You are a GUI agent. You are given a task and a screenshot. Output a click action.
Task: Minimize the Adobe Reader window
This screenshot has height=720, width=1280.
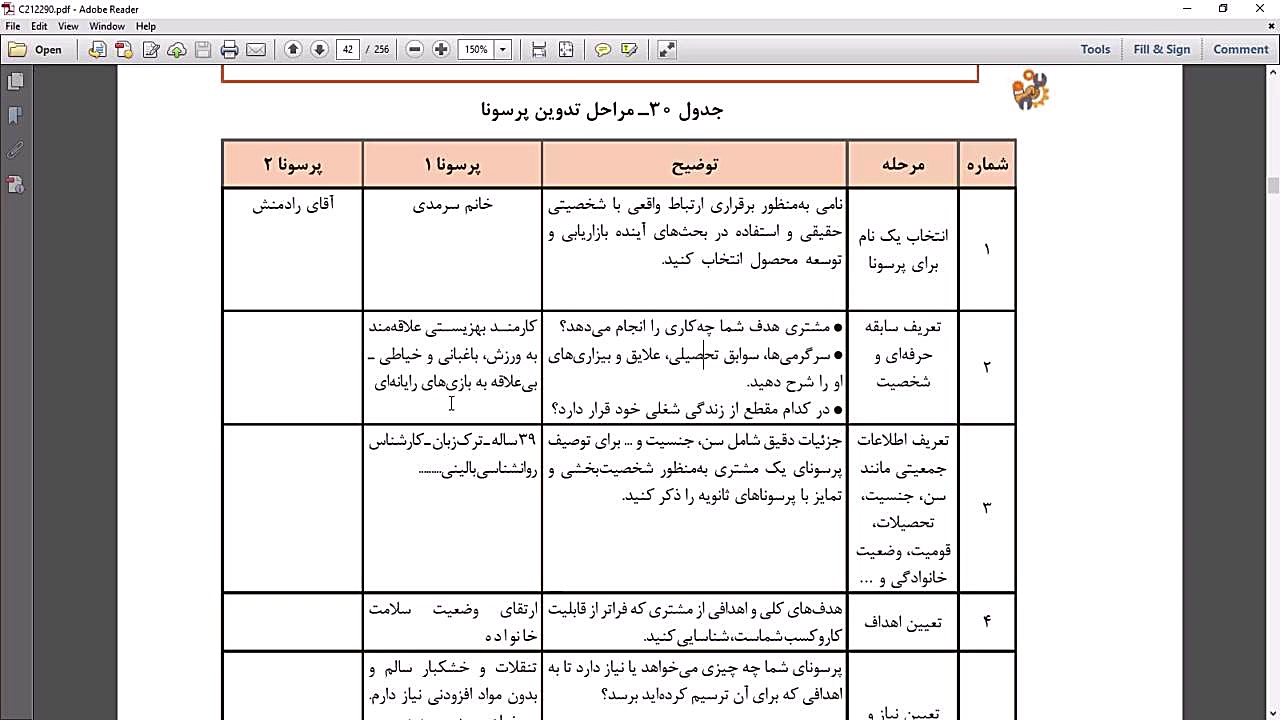[1187, 8]
